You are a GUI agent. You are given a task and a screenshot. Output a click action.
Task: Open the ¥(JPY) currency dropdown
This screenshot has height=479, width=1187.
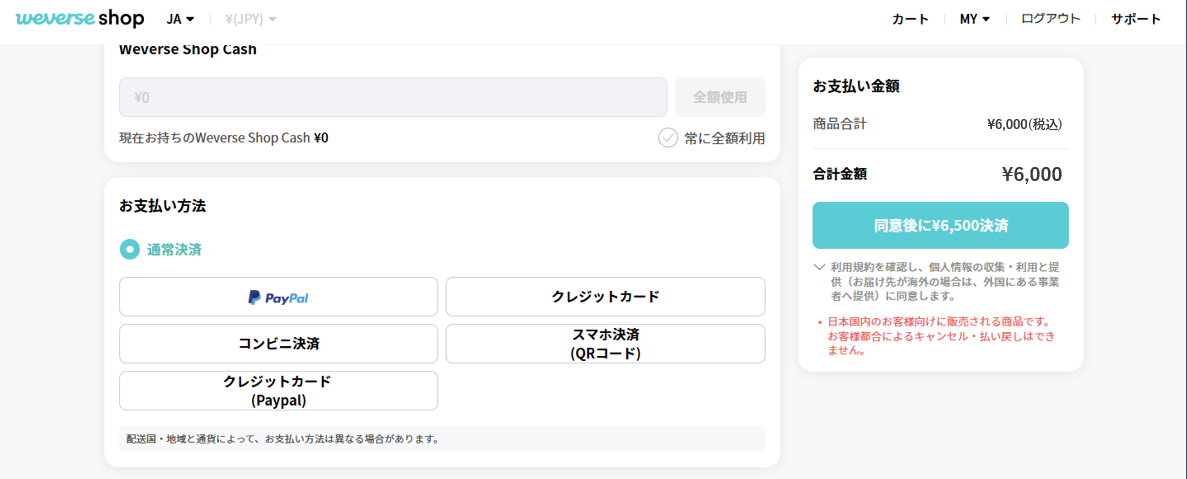pos(251,19)
